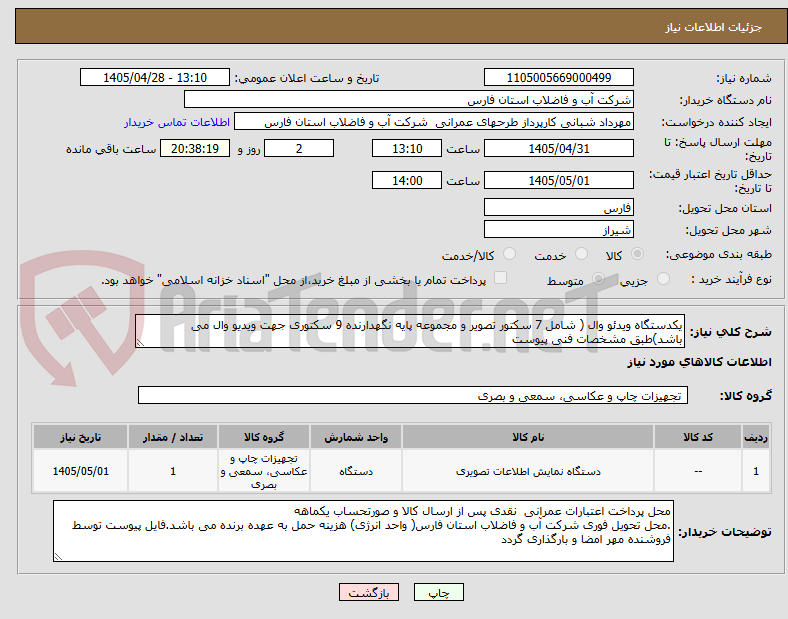
Task: Click the ردیف column header
Action: [x=756, y=437]
